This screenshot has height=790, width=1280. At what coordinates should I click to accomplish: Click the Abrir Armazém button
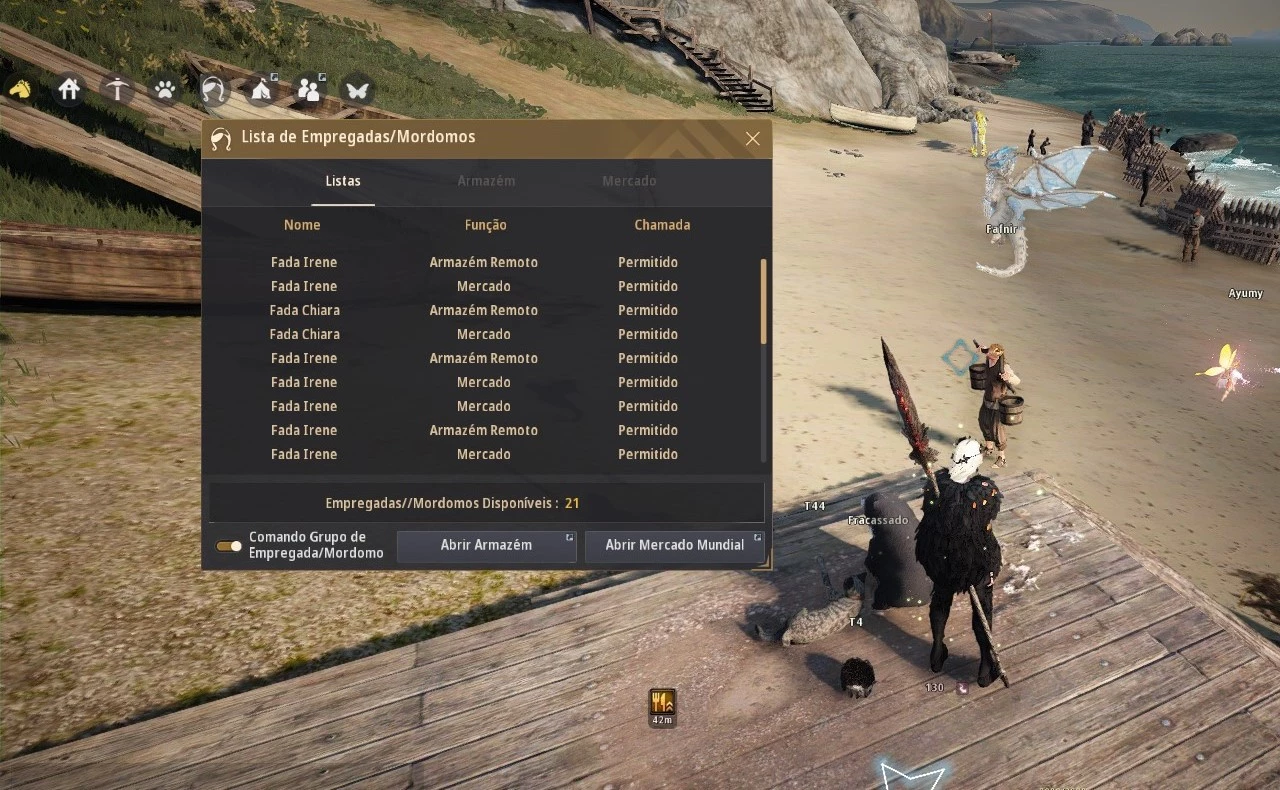(487, 546)
